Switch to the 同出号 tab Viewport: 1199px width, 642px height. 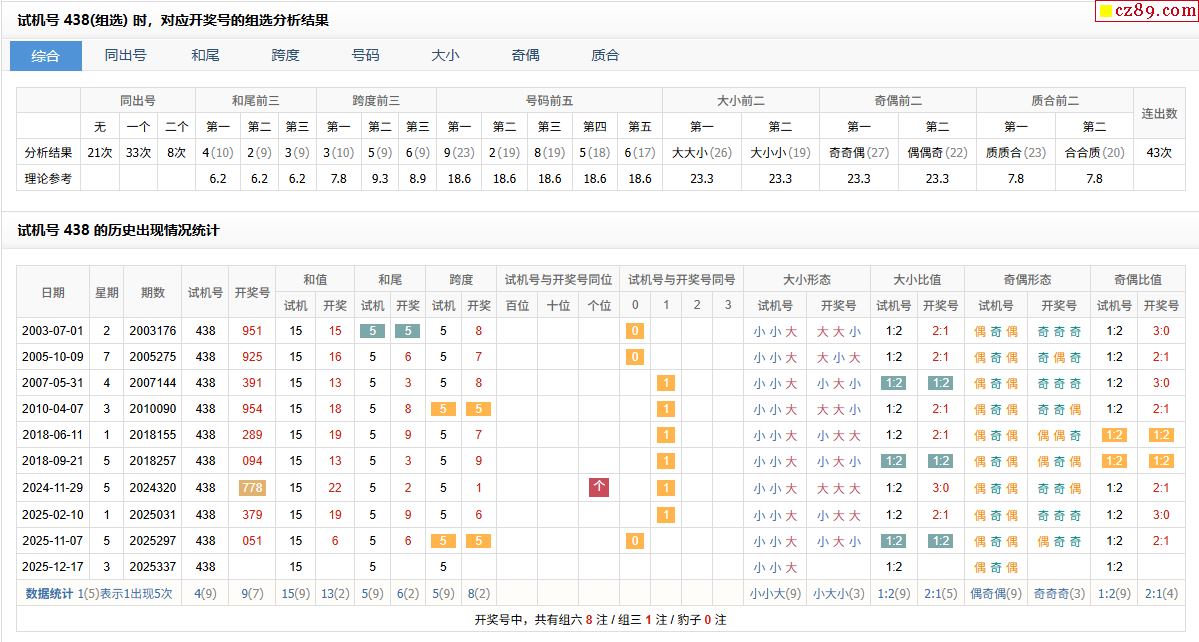tap(126, 56)
